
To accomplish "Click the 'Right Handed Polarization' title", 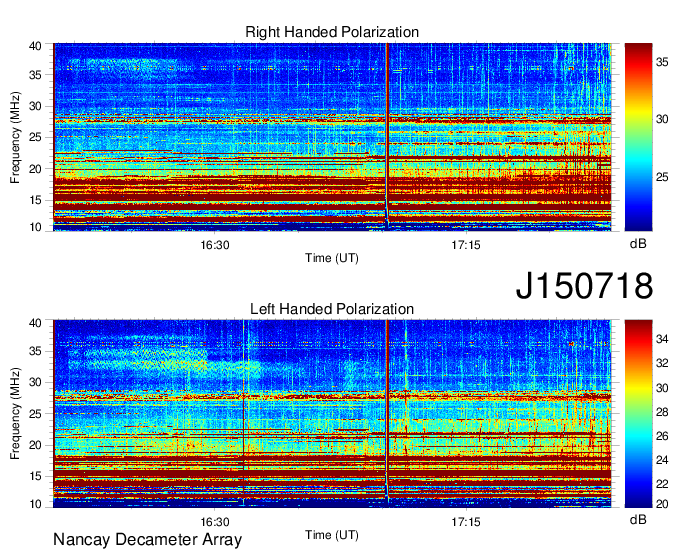I will pyautogui.click(x=332, y=32).
